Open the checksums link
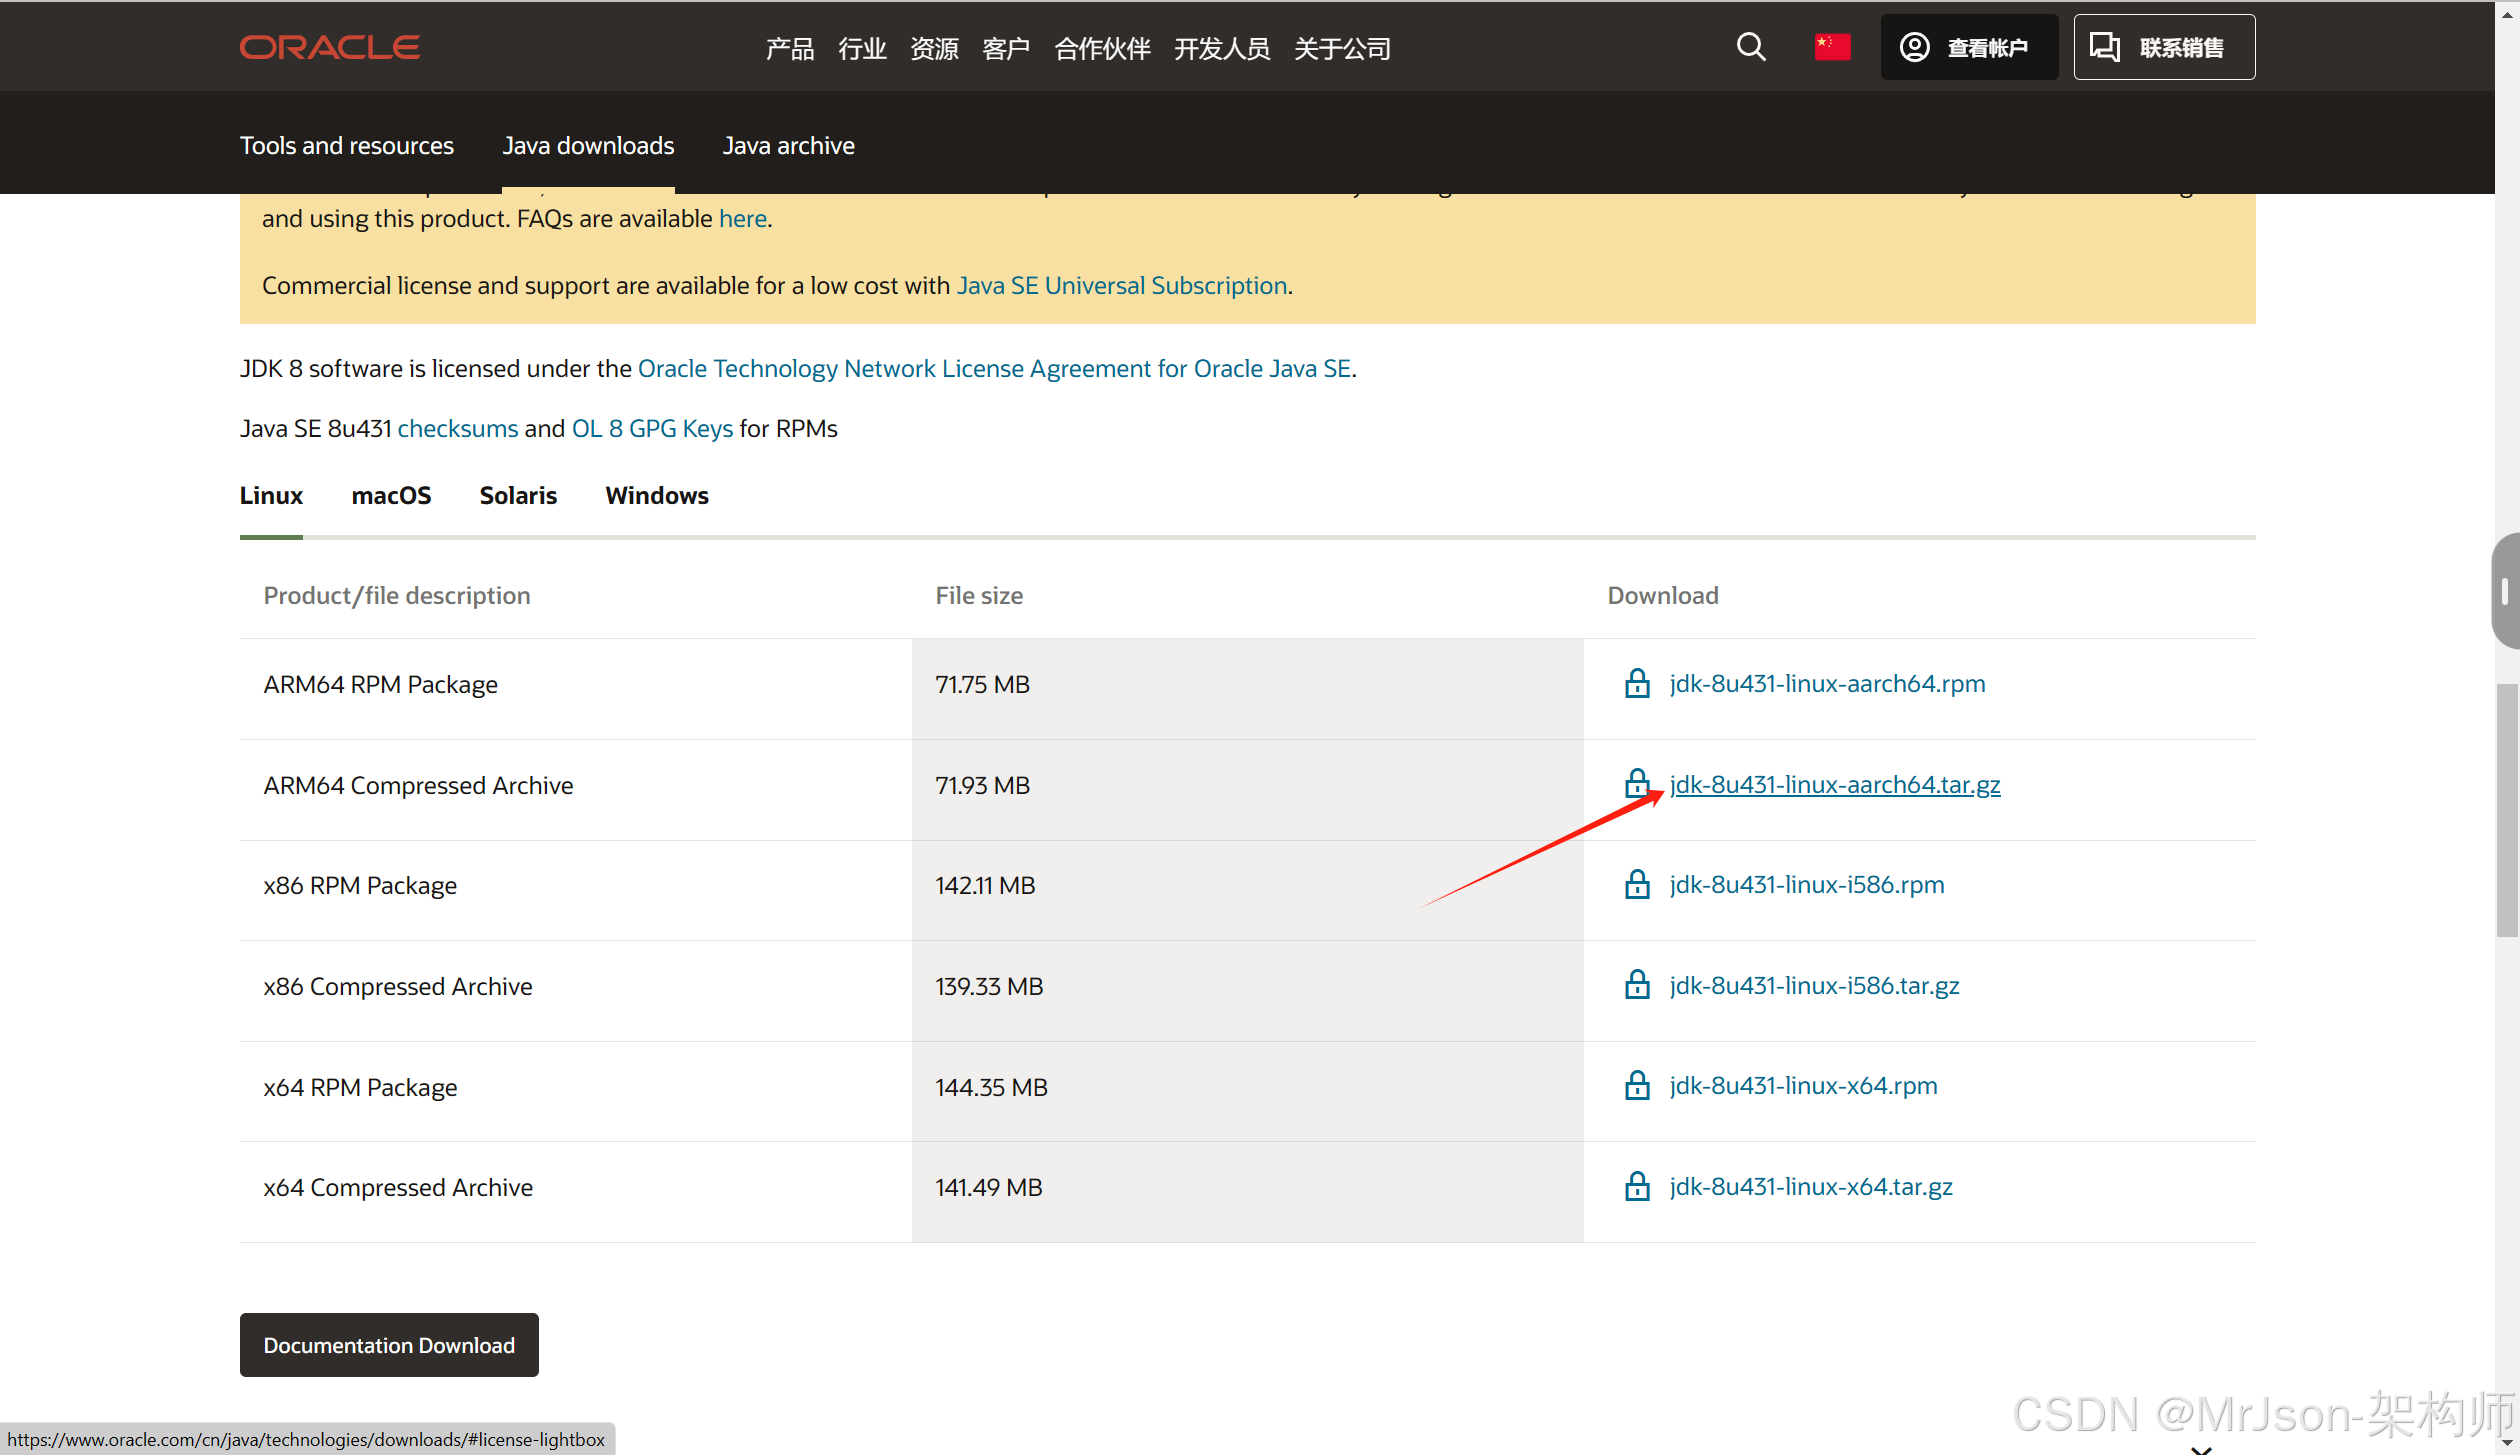Viewport: 2520px width, 1455px height. [457, 429]
